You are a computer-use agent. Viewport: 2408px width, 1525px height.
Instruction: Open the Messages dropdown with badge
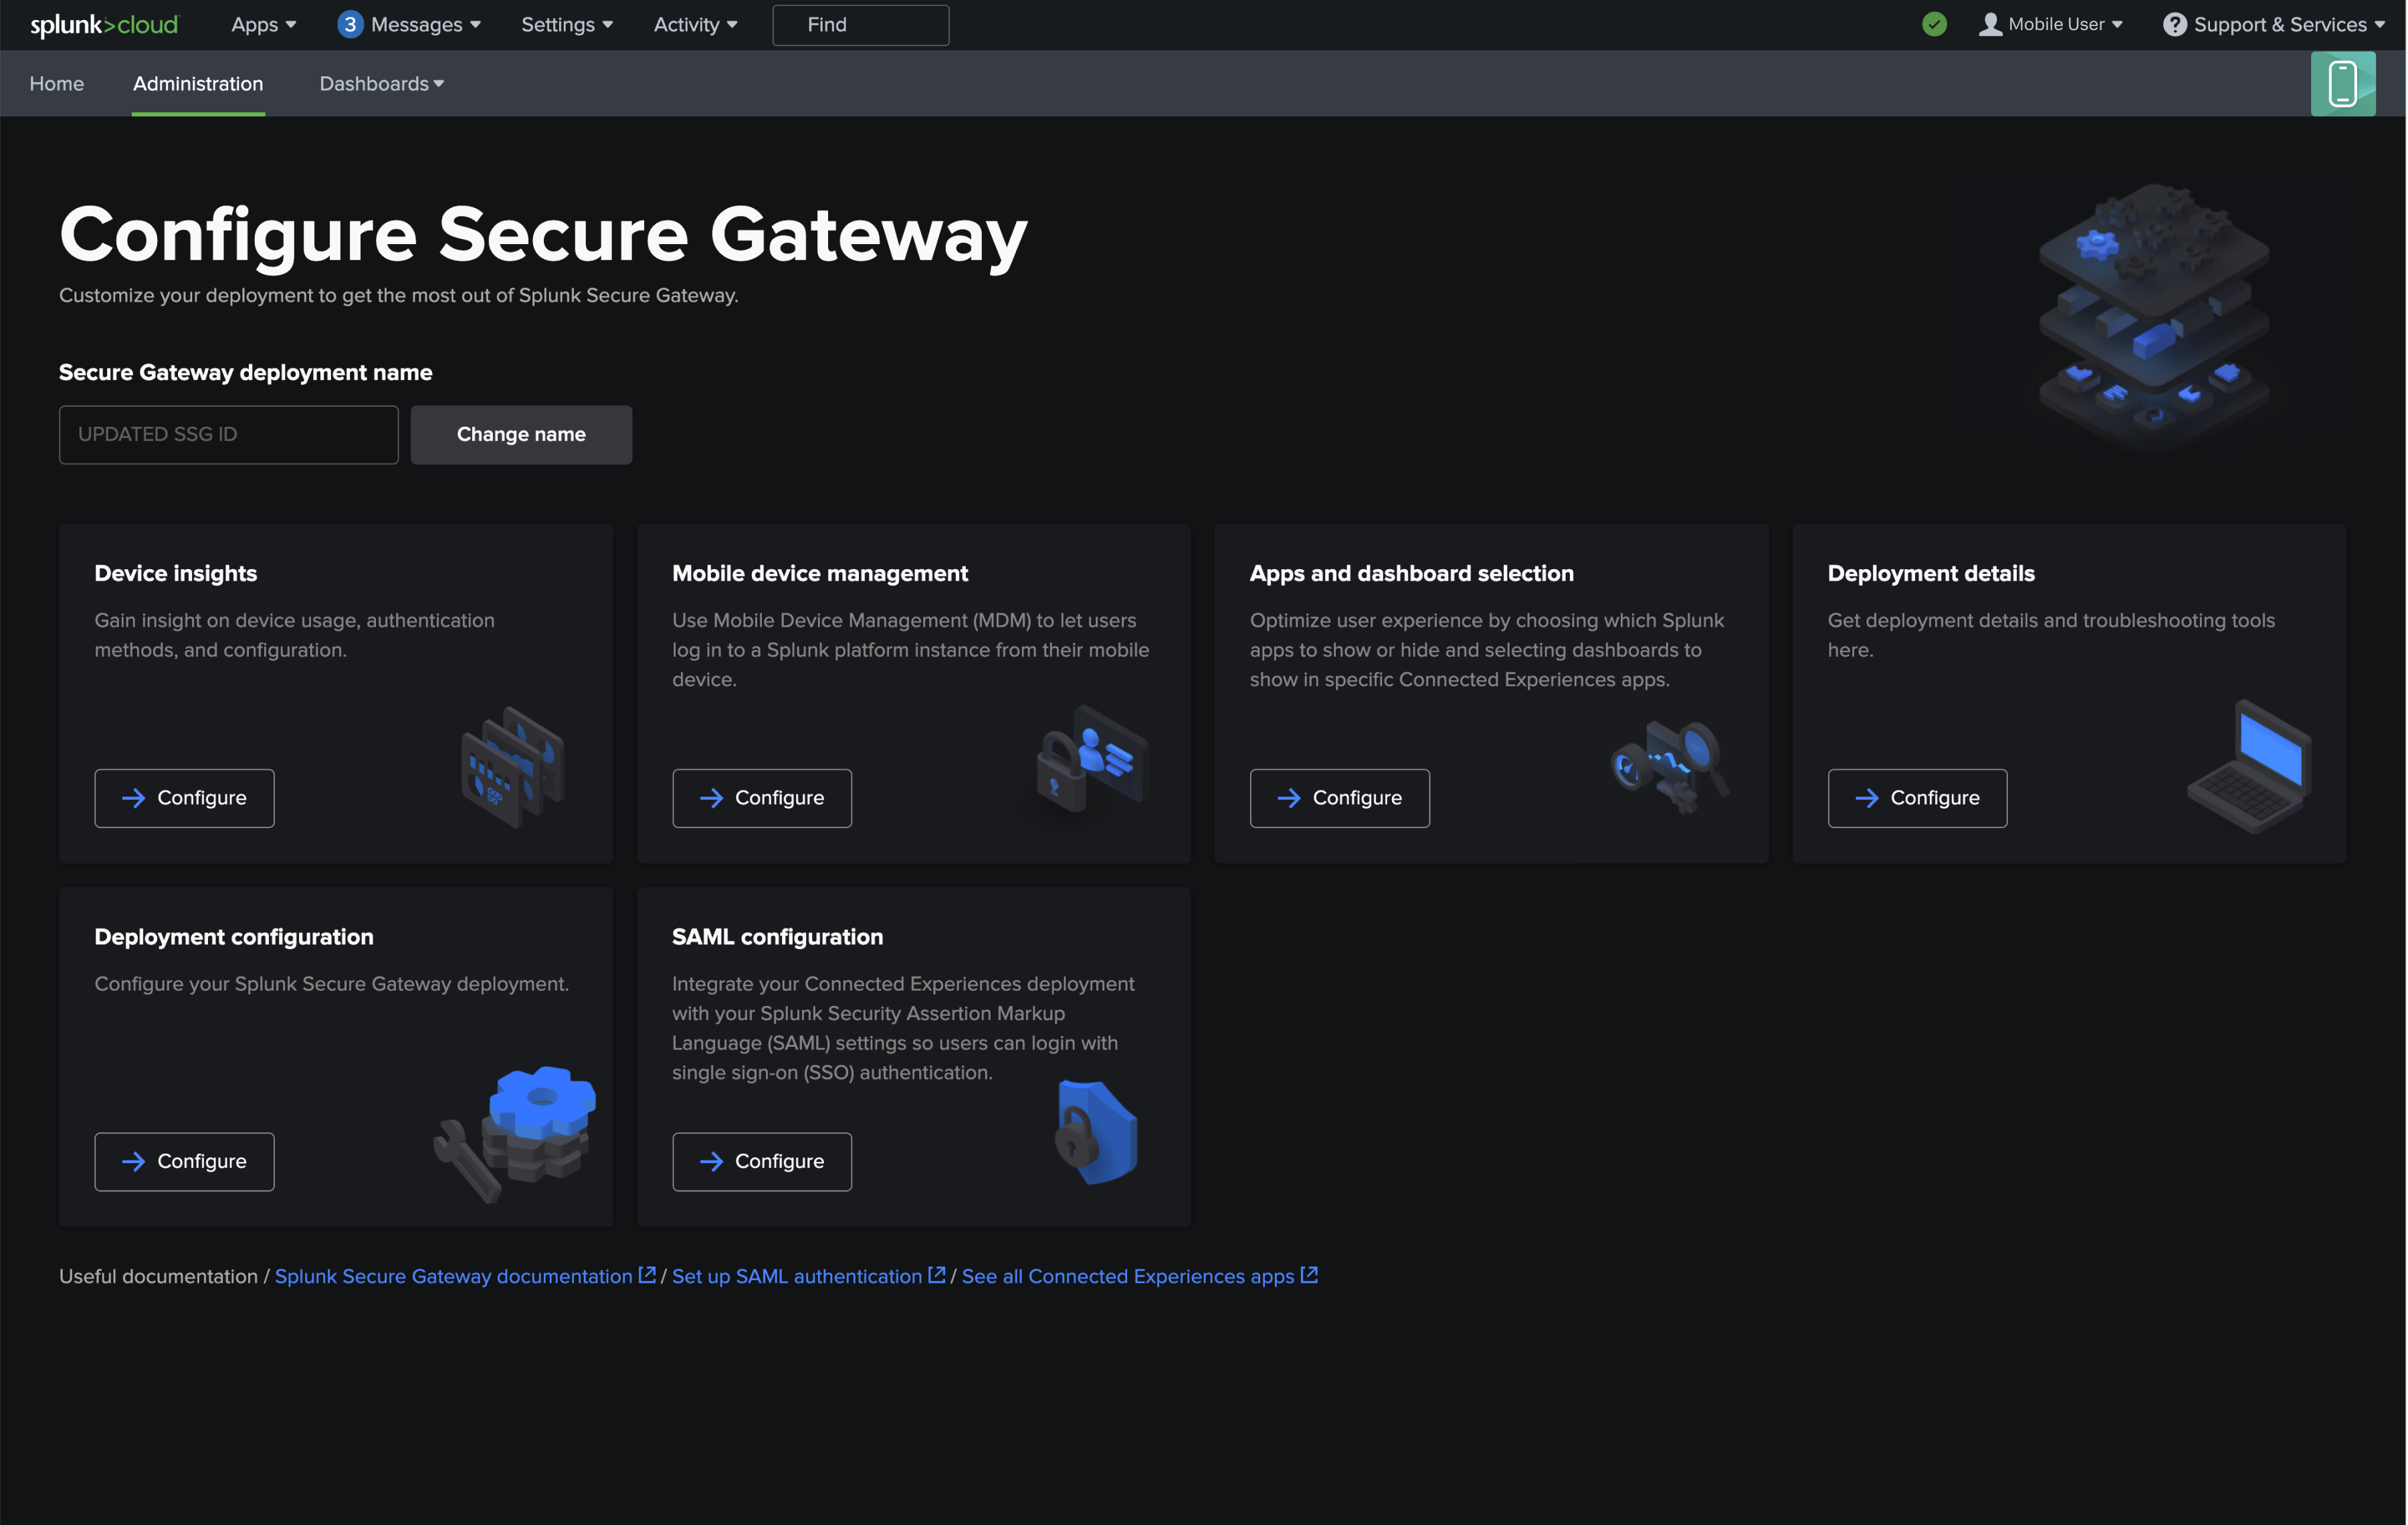[x=409, y=25]
